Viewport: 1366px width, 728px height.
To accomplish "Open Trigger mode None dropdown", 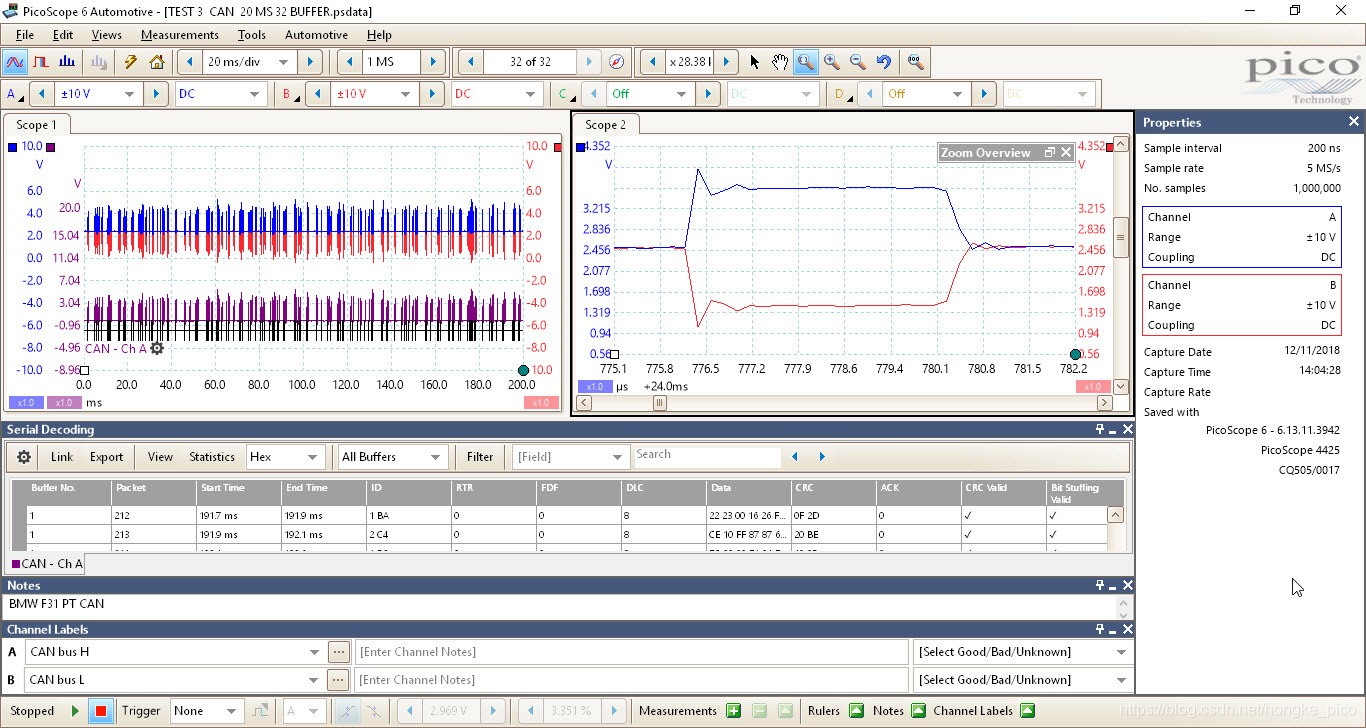I will click(231, 711).
